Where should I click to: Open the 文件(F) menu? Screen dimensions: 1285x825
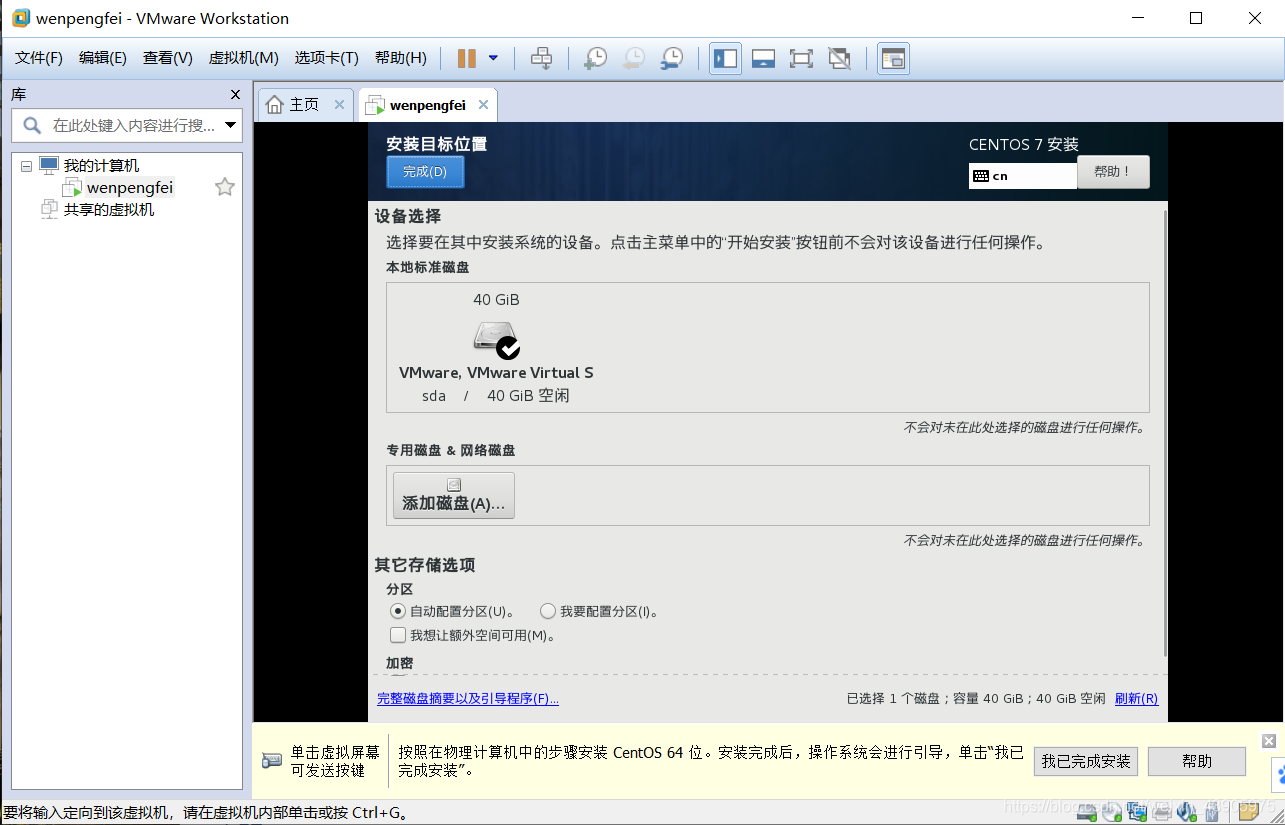(x=39, y=58)
